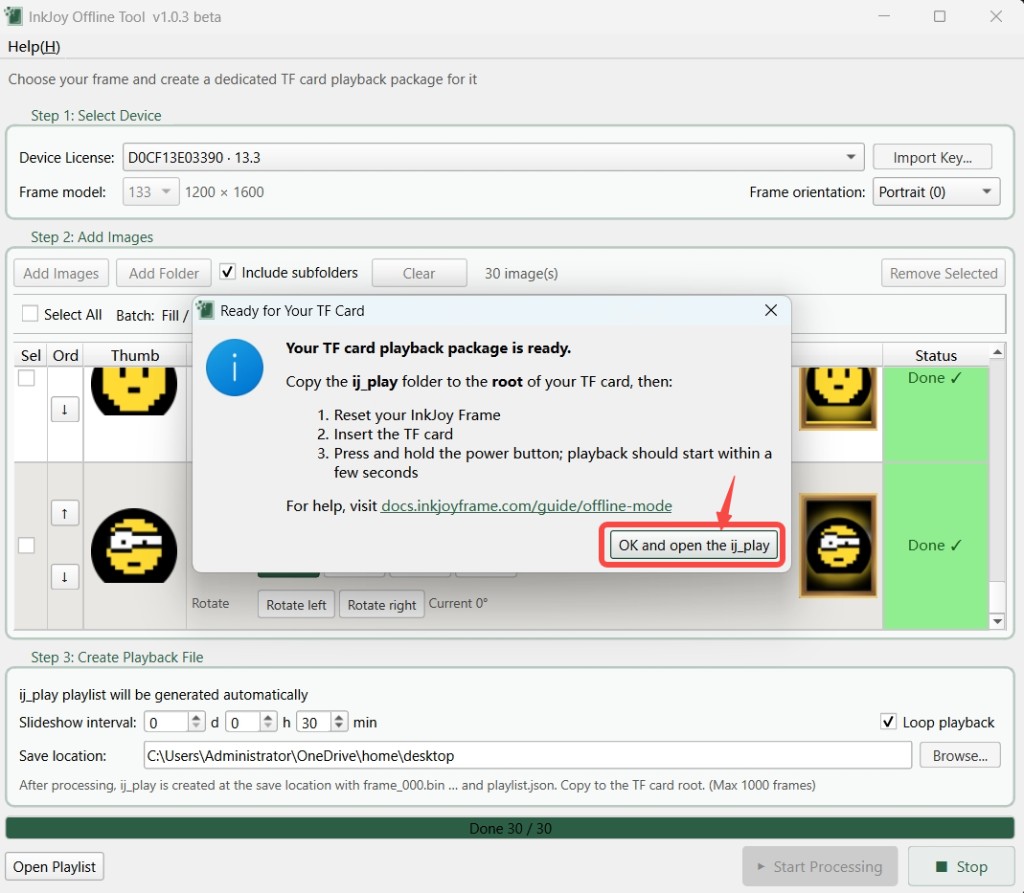Select the sunglasses emoji source thumbnail
The image size is (1024, 893).
[134, 545]
